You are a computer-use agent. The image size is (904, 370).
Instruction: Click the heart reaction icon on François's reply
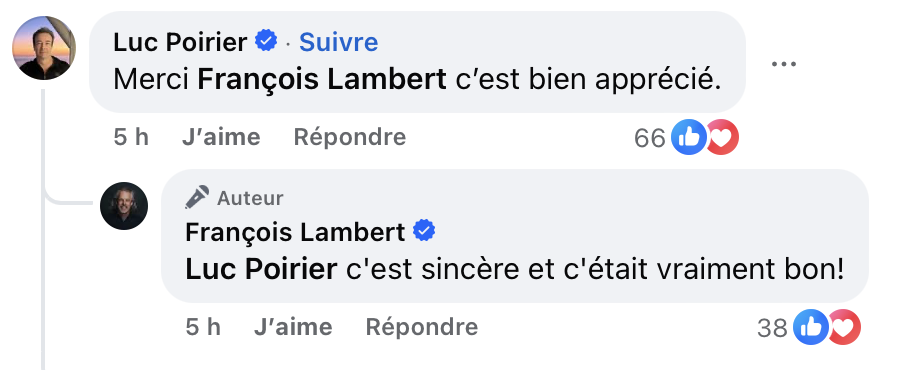[x=845, y=327]
